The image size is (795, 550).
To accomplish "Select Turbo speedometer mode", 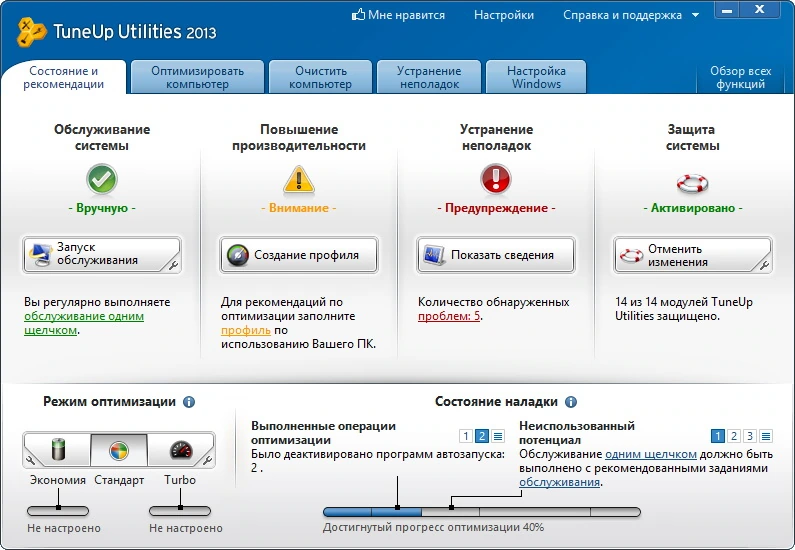I will (180, 450).
